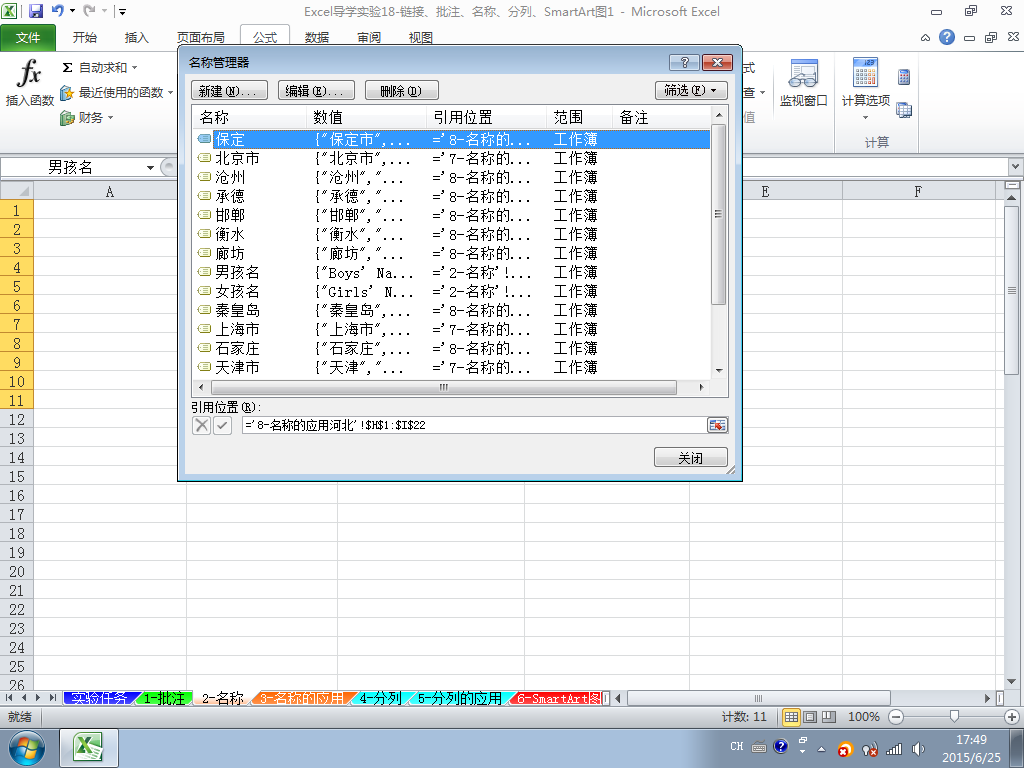Click the network signal tray icon
The width and height of the screenshot is (1024, 768).
pyautogui.click(x=893, y=749)
